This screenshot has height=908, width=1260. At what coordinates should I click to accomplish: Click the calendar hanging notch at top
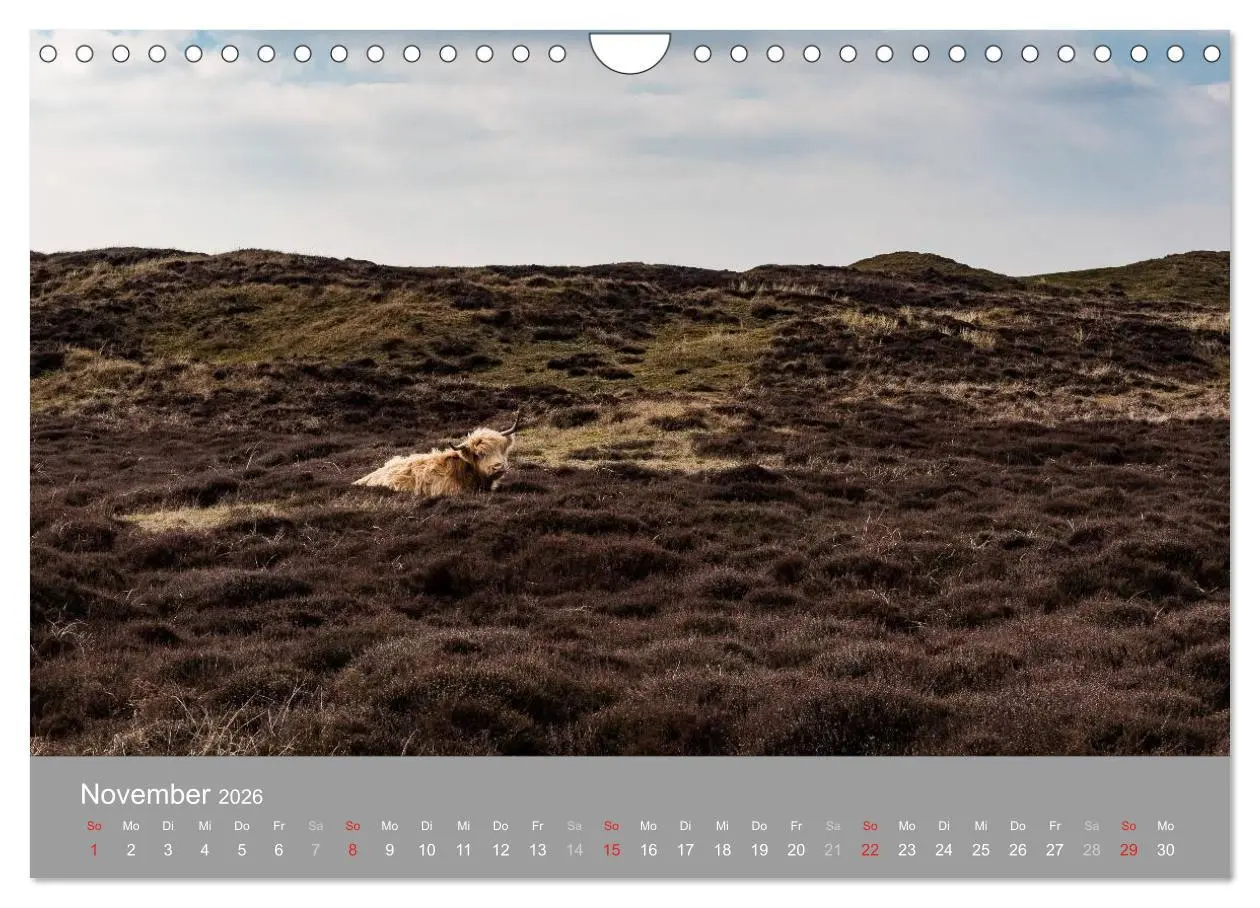pyautogui.click(x=630, y=52)
